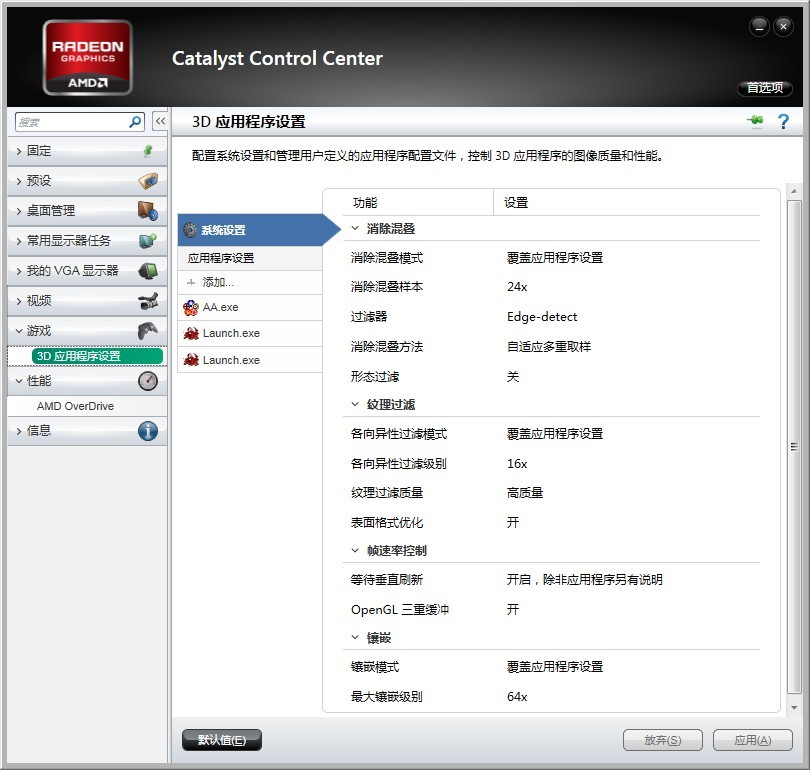The height and width of the screenshot is (770, 810).
Task: Click the second Launch.exe red icon
Action: click(x=191, y=359)
